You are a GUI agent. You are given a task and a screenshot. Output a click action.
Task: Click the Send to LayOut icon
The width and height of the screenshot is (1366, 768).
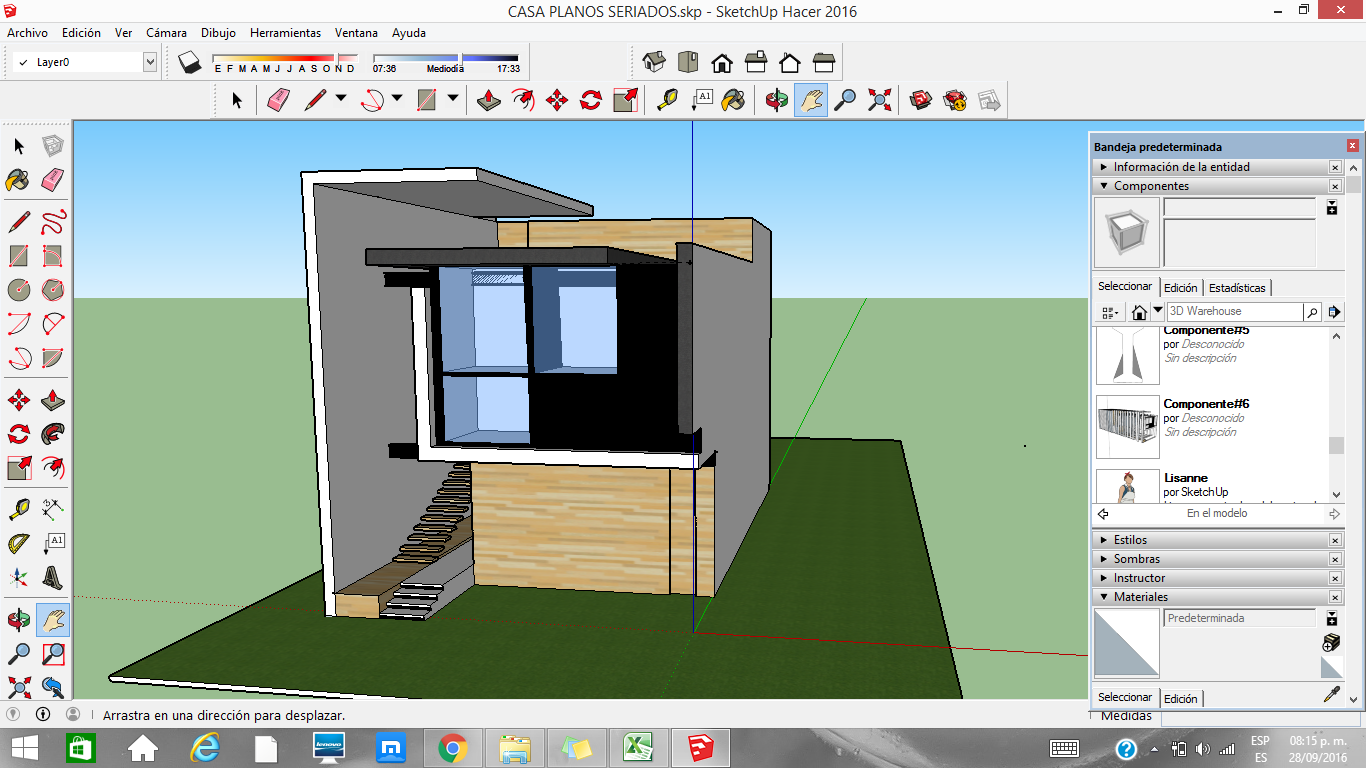click(x=989, y=100)
